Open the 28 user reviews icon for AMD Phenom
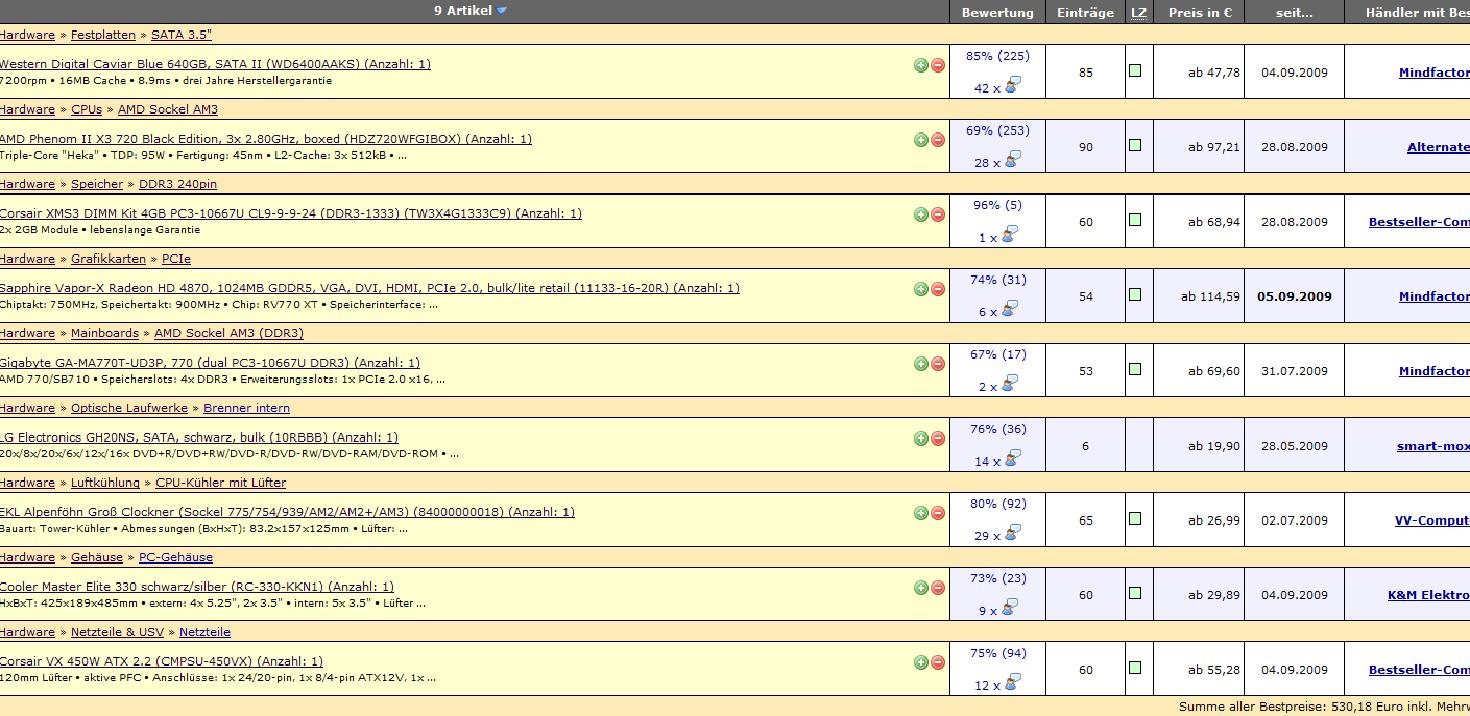 (1013, 160)
